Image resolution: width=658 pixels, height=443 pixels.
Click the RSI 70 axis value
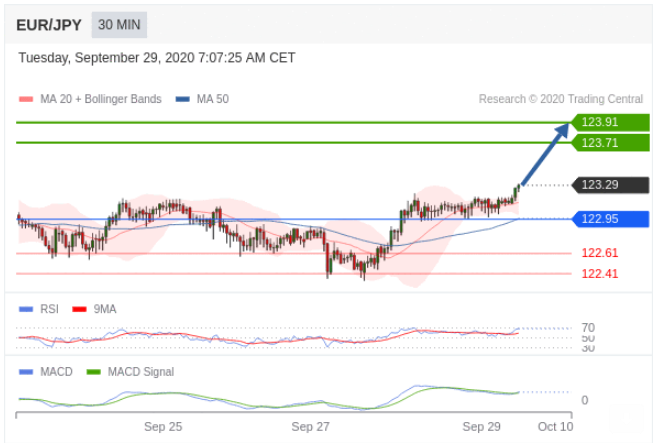(x=588, y=327)
